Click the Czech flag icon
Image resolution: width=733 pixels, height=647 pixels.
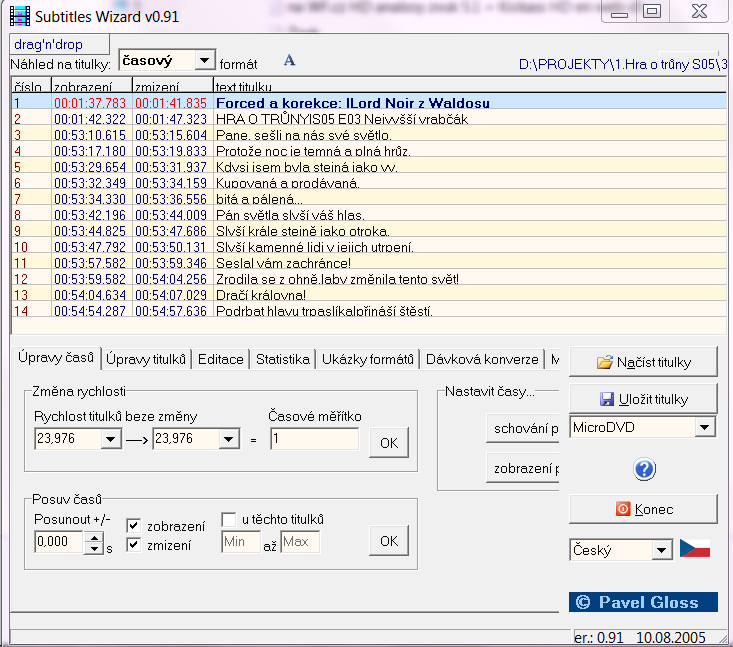pos(695,549)
